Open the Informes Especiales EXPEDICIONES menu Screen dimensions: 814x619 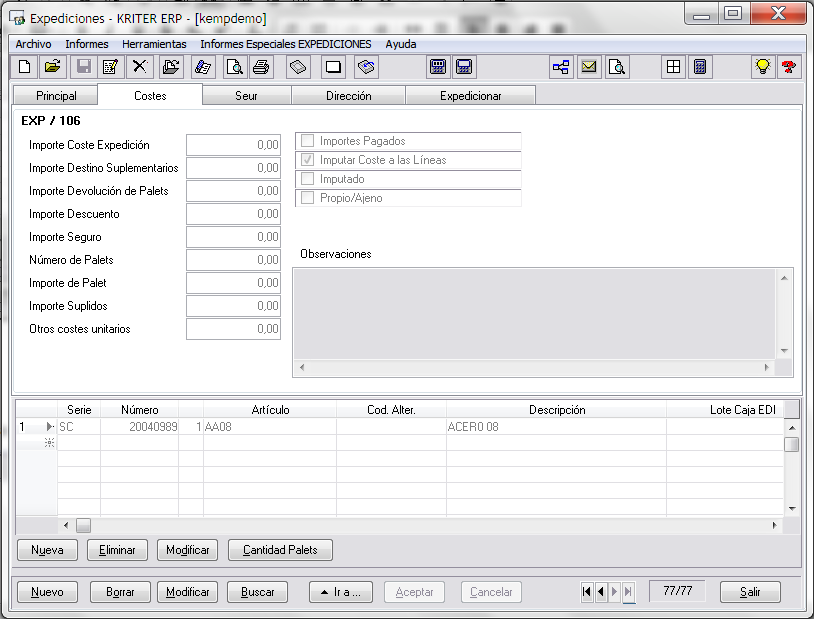click(x=286, y=44)
